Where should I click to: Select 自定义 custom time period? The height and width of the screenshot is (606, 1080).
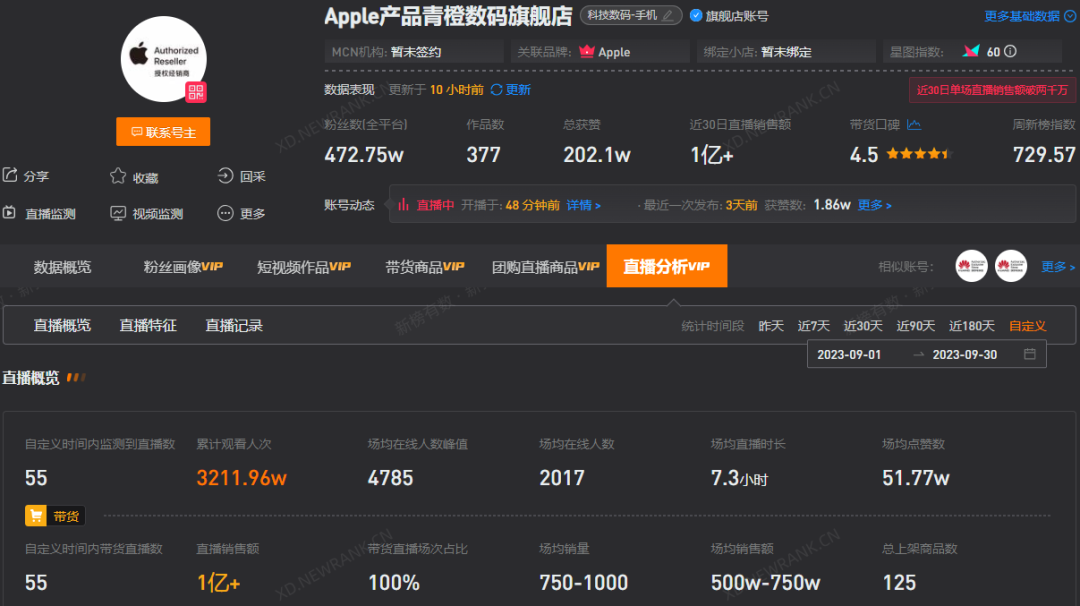pos(1028,326)
